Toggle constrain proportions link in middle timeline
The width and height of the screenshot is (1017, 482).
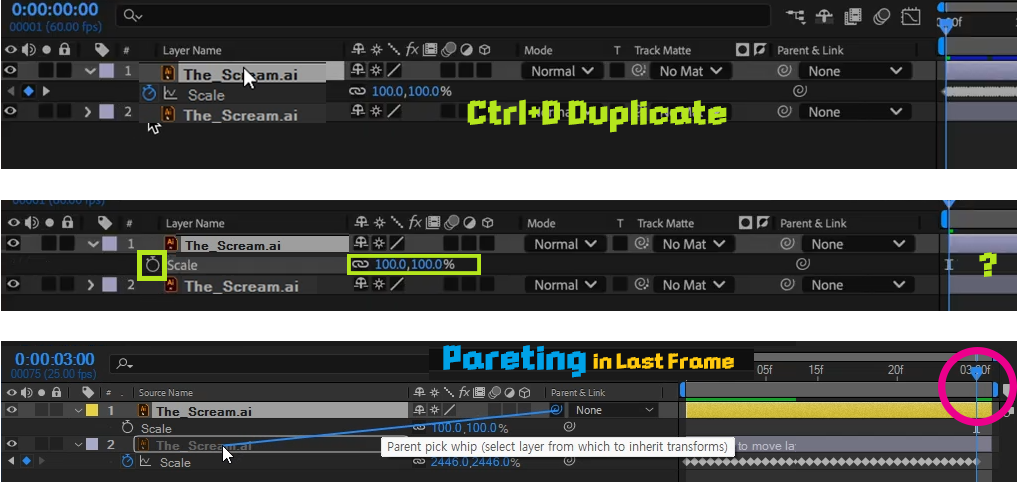coord(359,265)
